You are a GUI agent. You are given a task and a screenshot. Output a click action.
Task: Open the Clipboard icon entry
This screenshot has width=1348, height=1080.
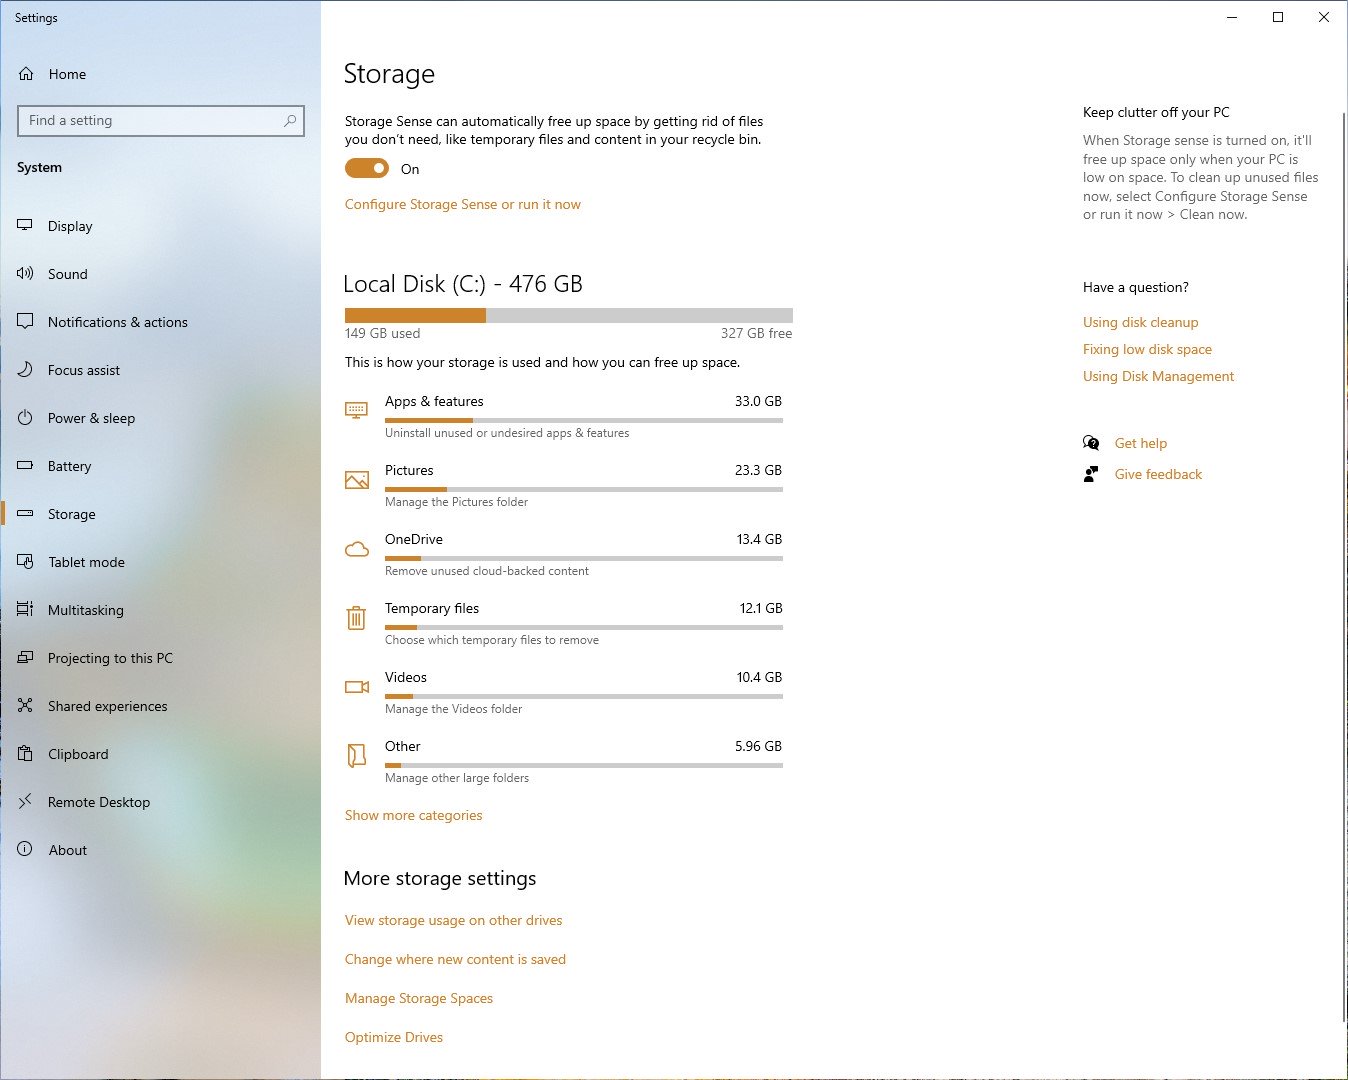(x=25, y=754)
